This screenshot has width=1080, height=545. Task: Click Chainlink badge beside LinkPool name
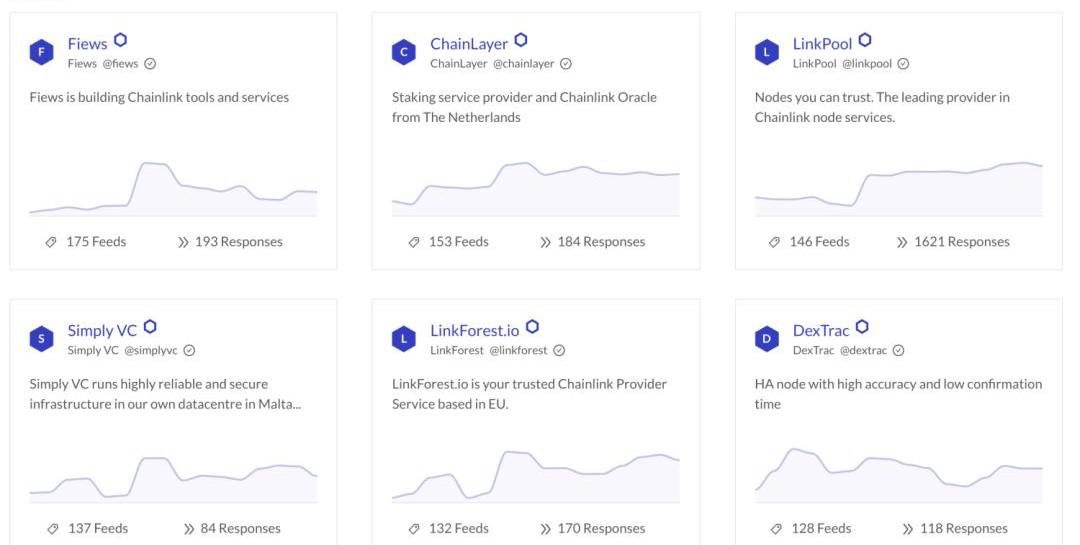click(x=865, y=41)
